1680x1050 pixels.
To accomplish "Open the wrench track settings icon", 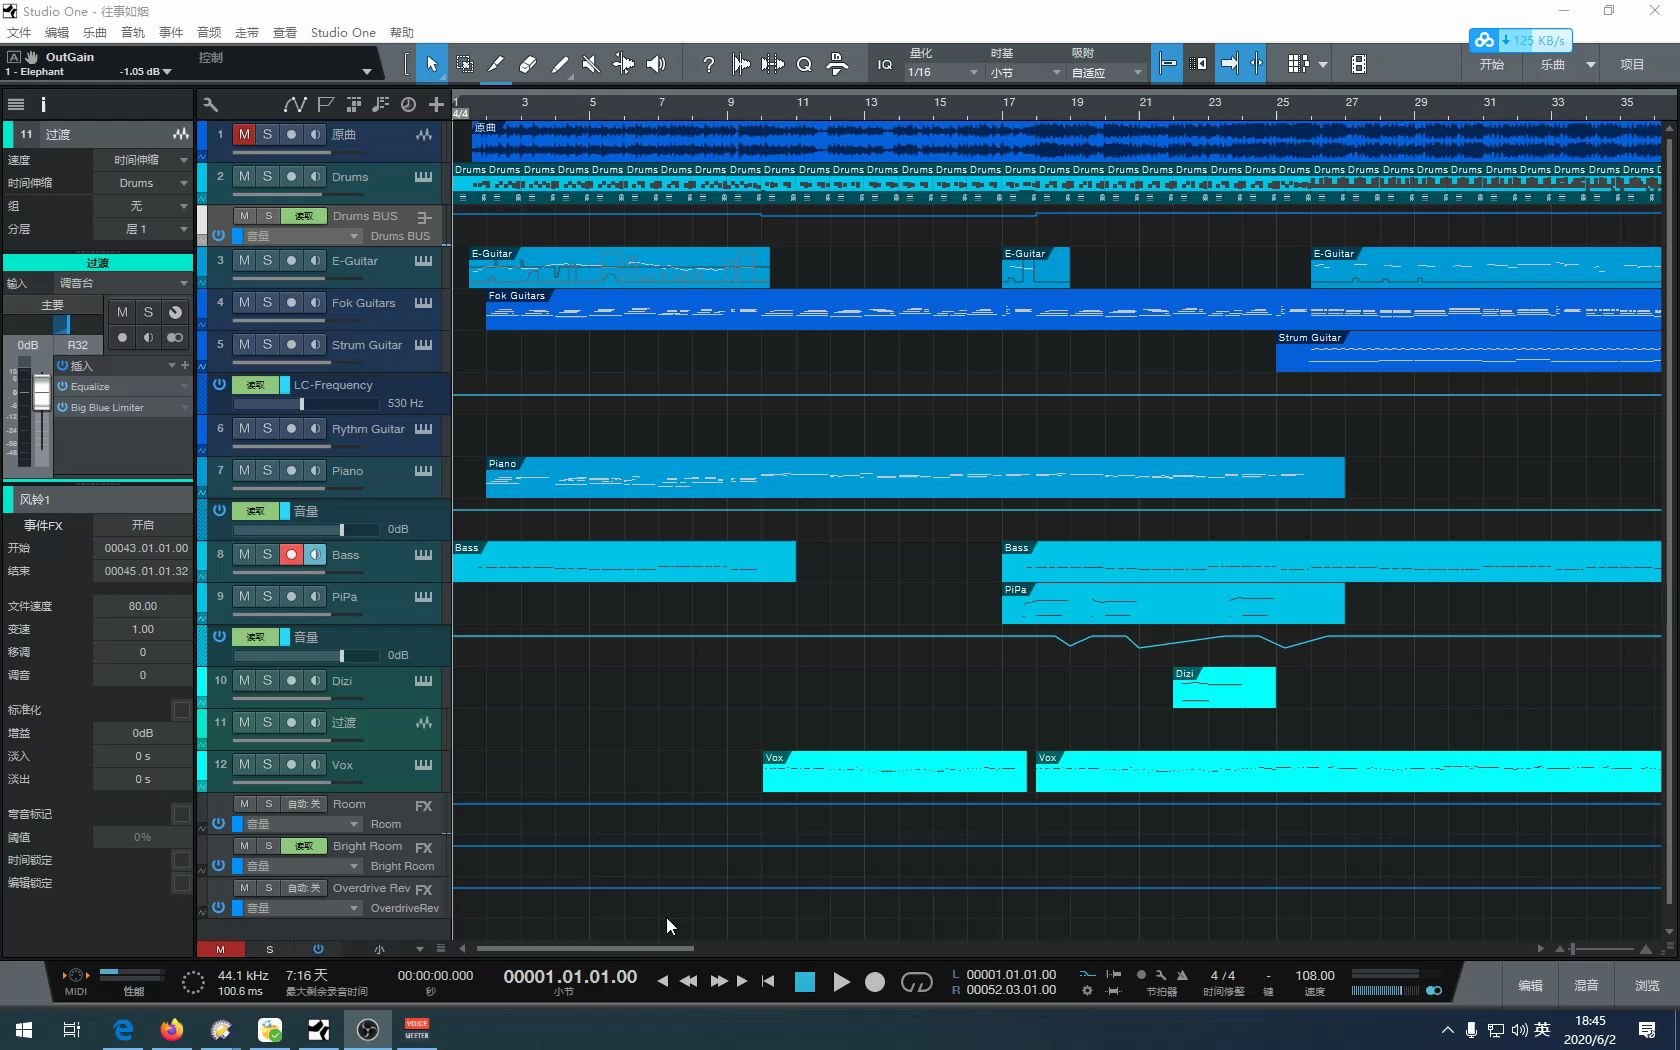I will pos(210,104).
